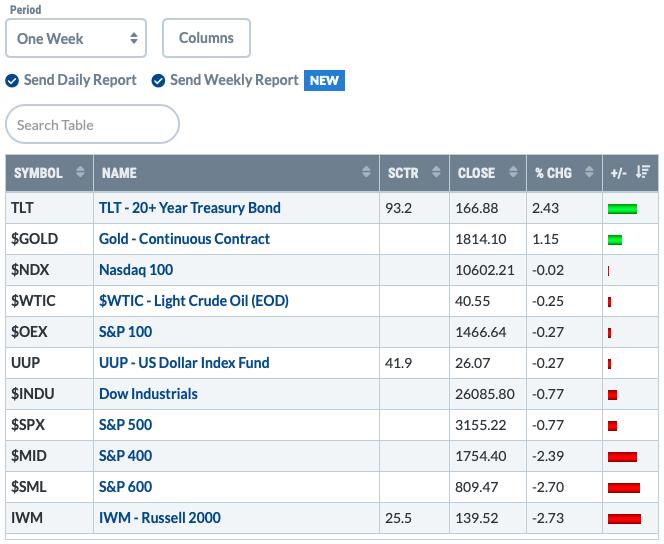664x544 pixels.
Task: Click close value 3155.22
Action: [481, 425]
